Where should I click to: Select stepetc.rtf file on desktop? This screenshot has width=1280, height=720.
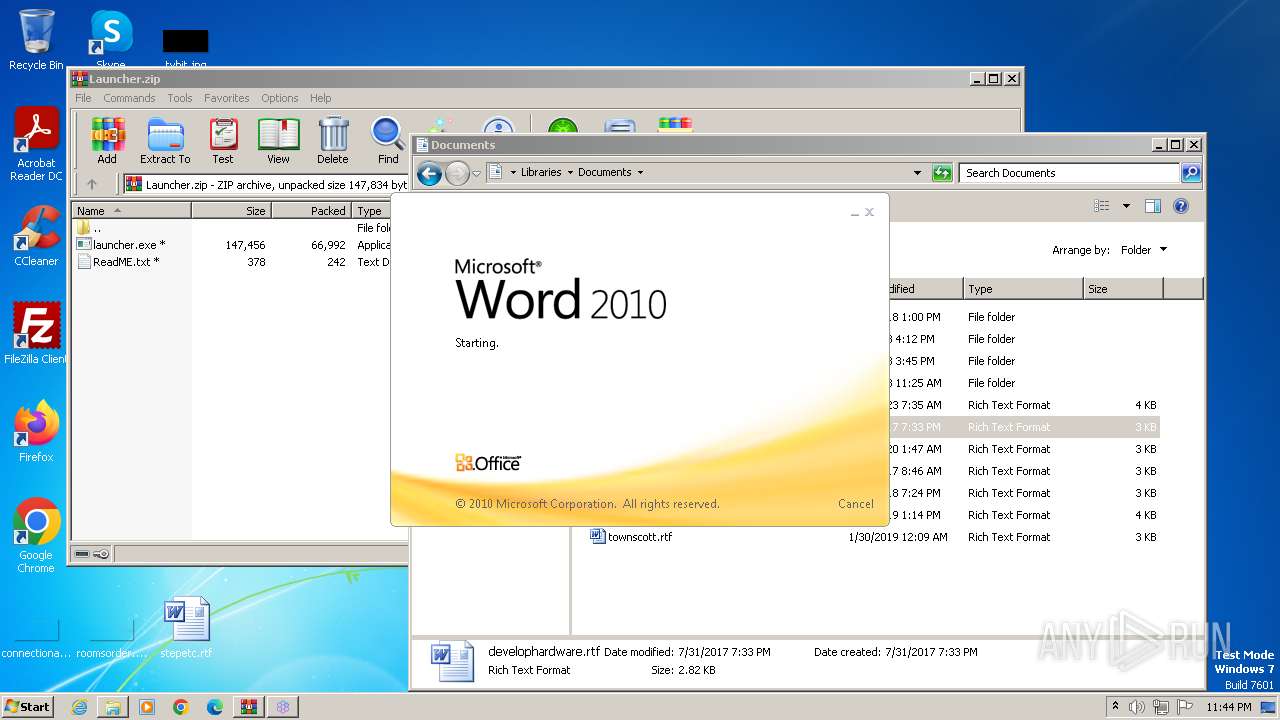[x=187, y=628]
